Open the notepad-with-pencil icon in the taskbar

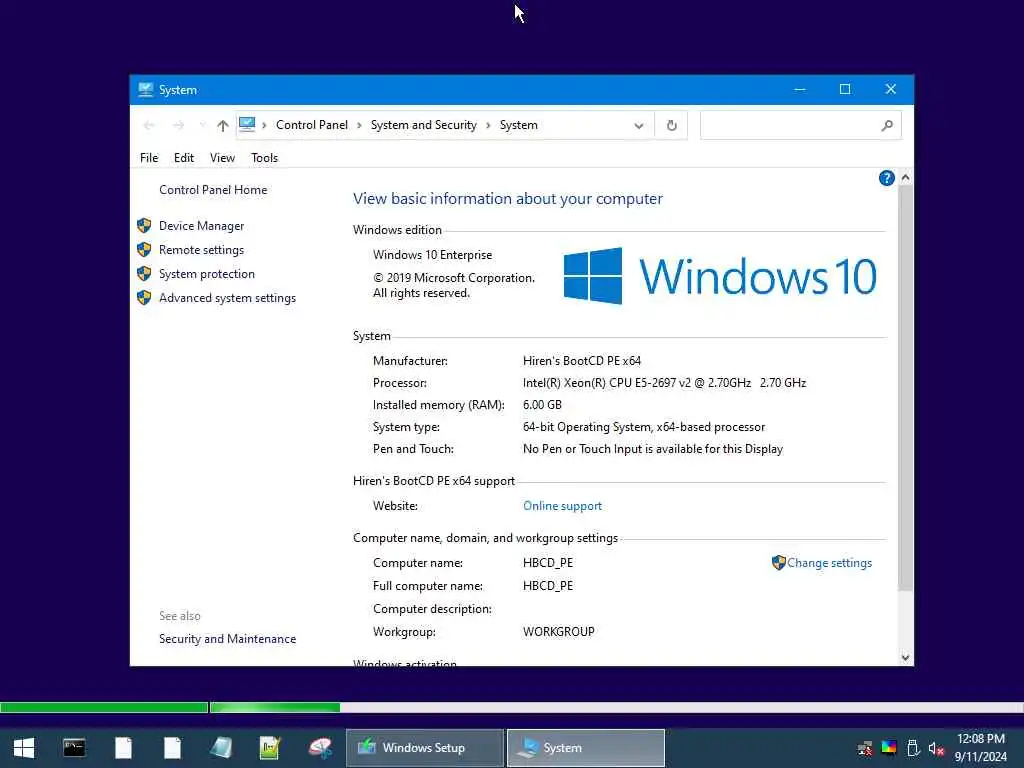pos(270,748)
